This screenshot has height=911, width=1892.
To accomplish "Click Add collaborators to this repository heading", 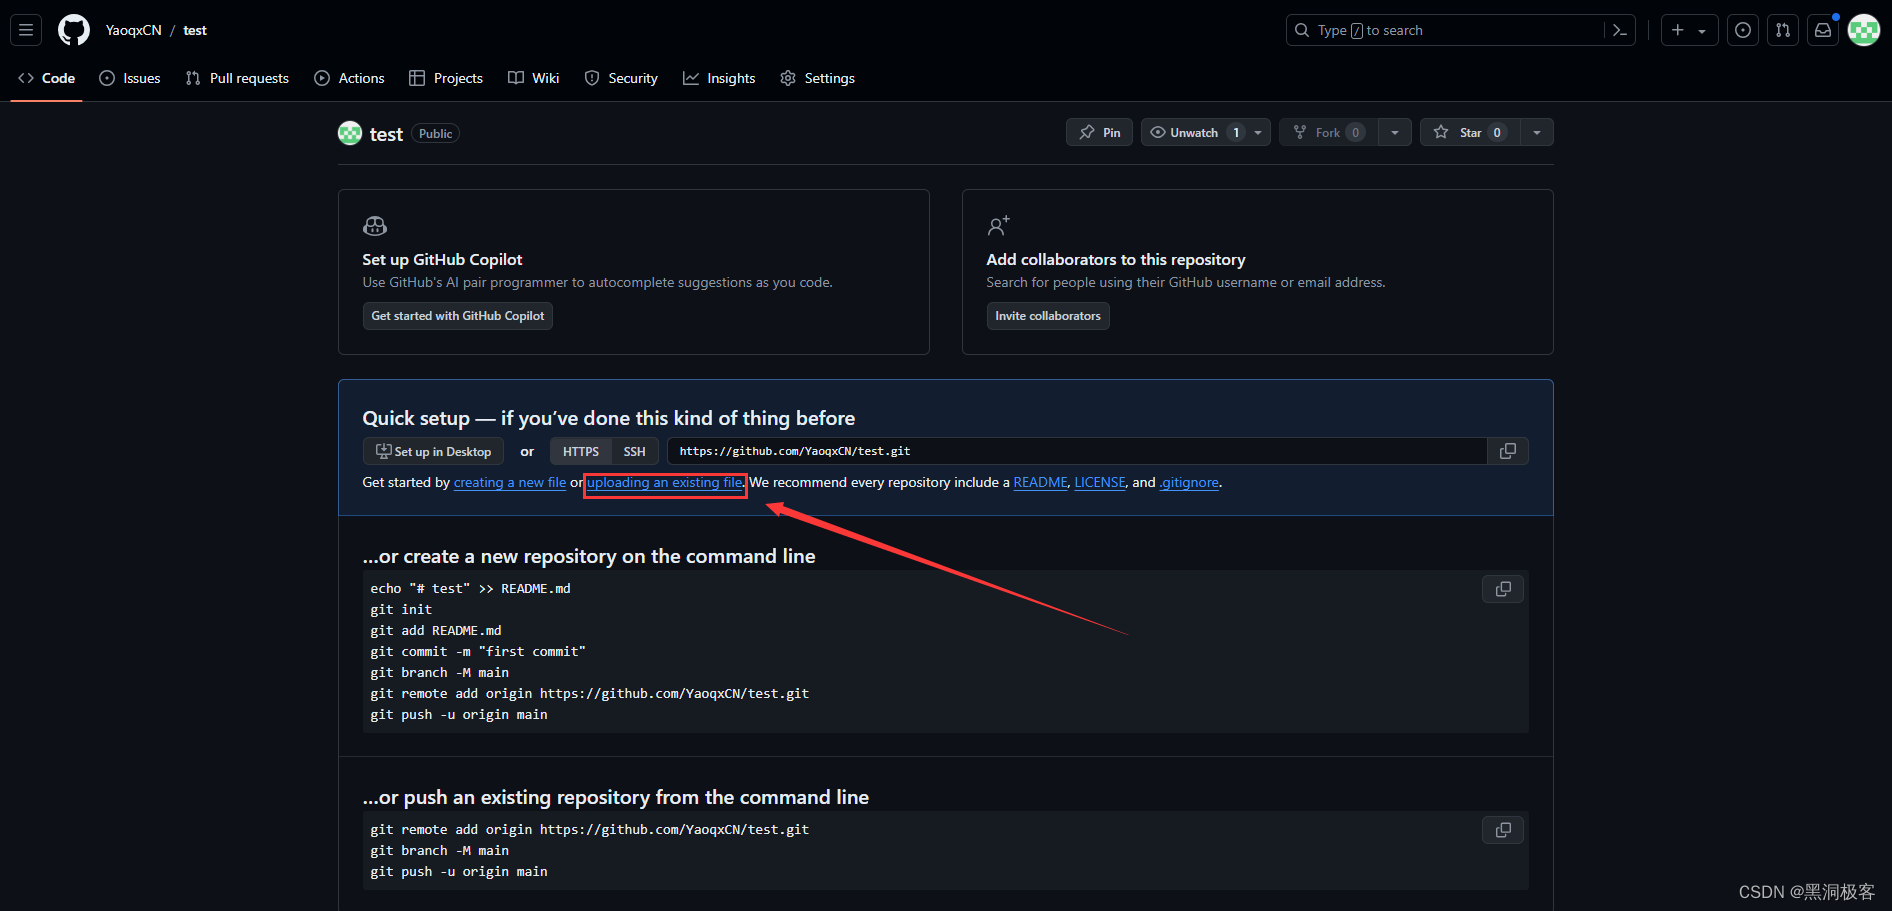I will [x=1116, y=259].
